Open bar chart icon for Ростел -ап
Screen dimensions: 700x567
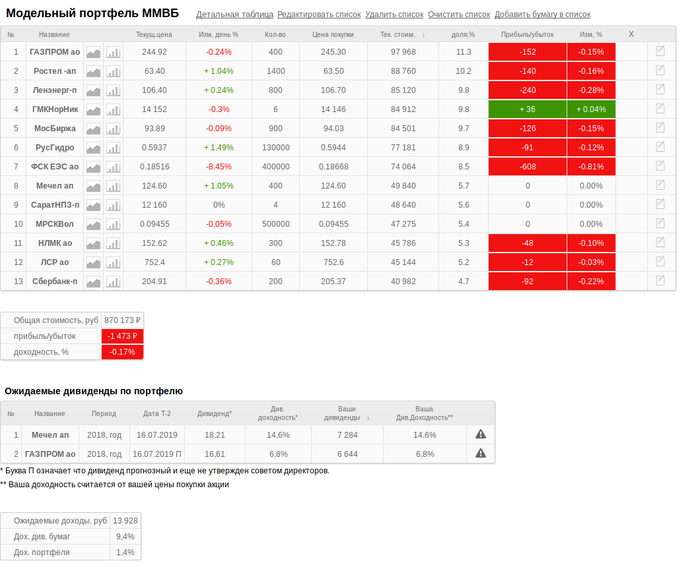tap(113, 71)
